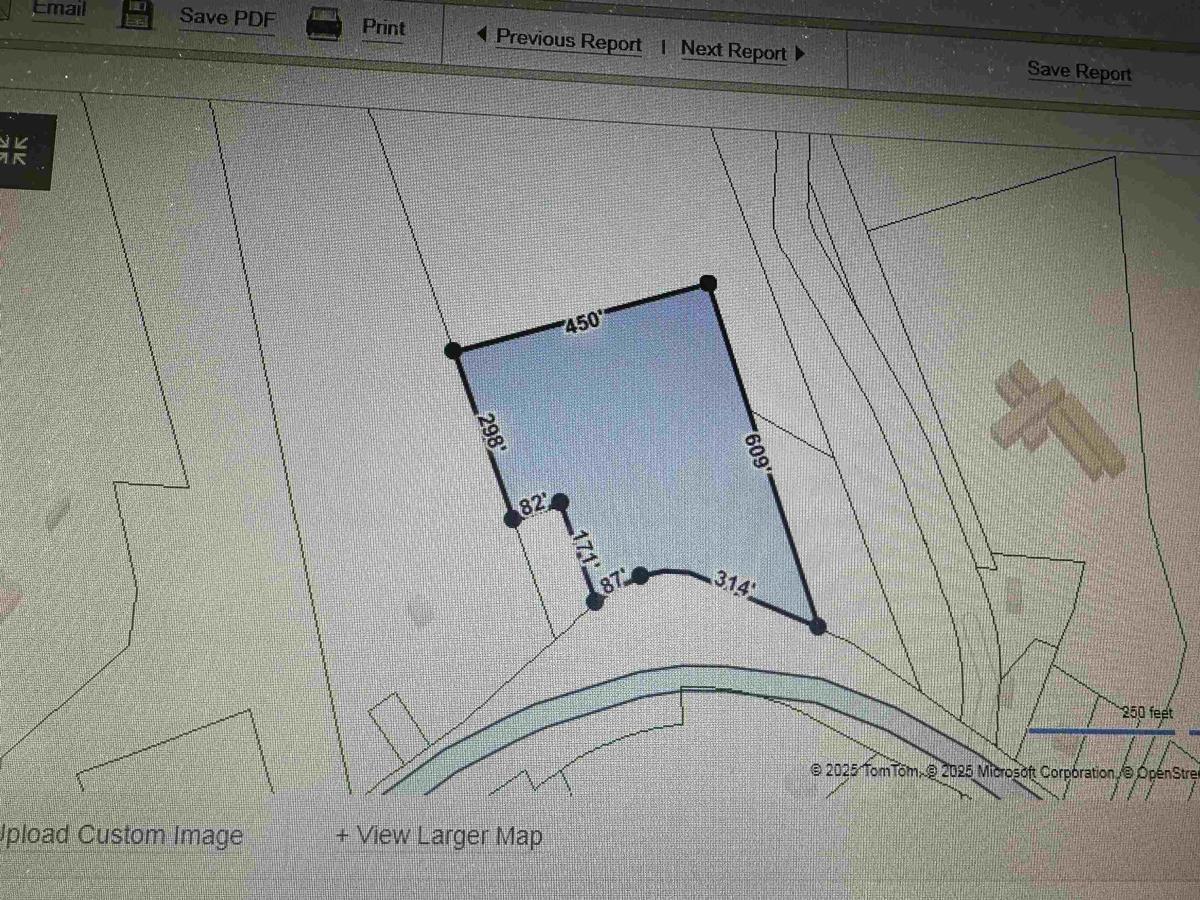Go to Next Report
This screenshot has height=900, width=1200.
(x=734, y=50)
